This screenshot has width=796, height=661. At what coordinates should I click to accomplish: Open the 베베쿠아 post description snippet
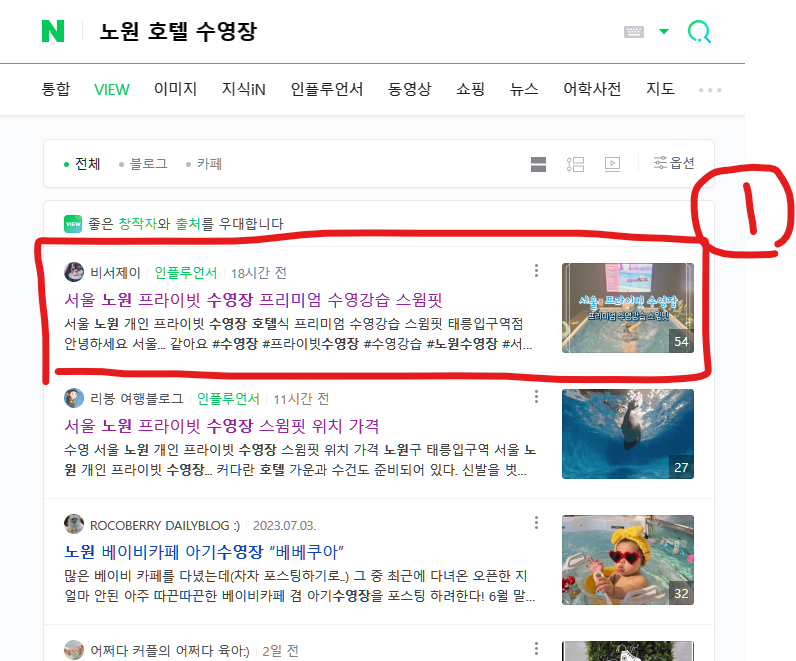point(300,585)
